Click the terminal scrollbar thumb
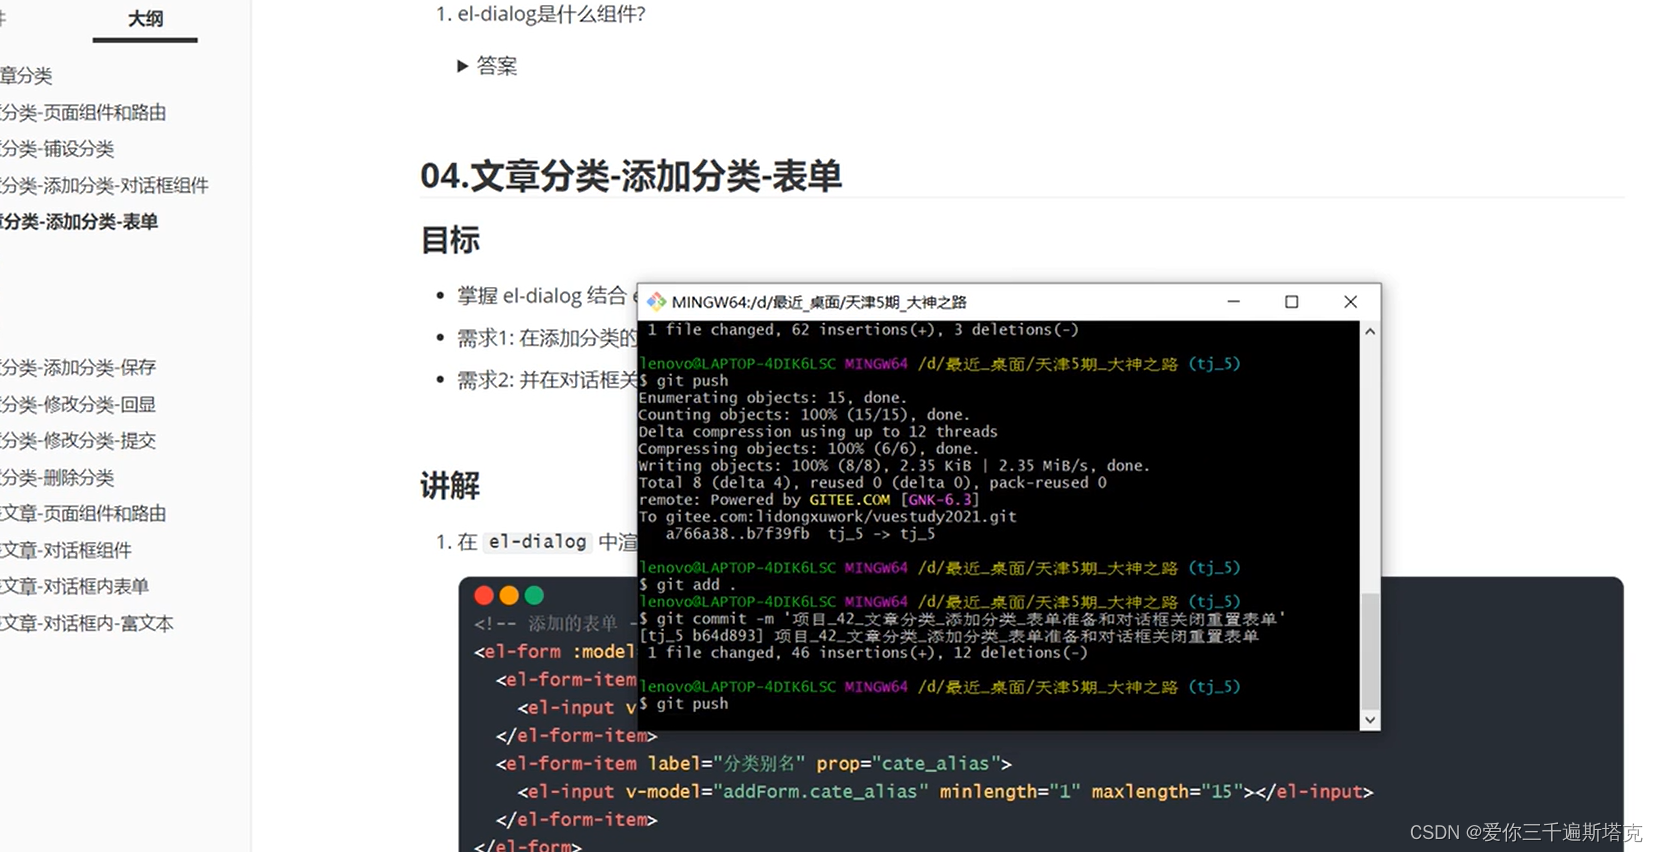This screenshot has height=852, width=1658. pos(1370,651)
